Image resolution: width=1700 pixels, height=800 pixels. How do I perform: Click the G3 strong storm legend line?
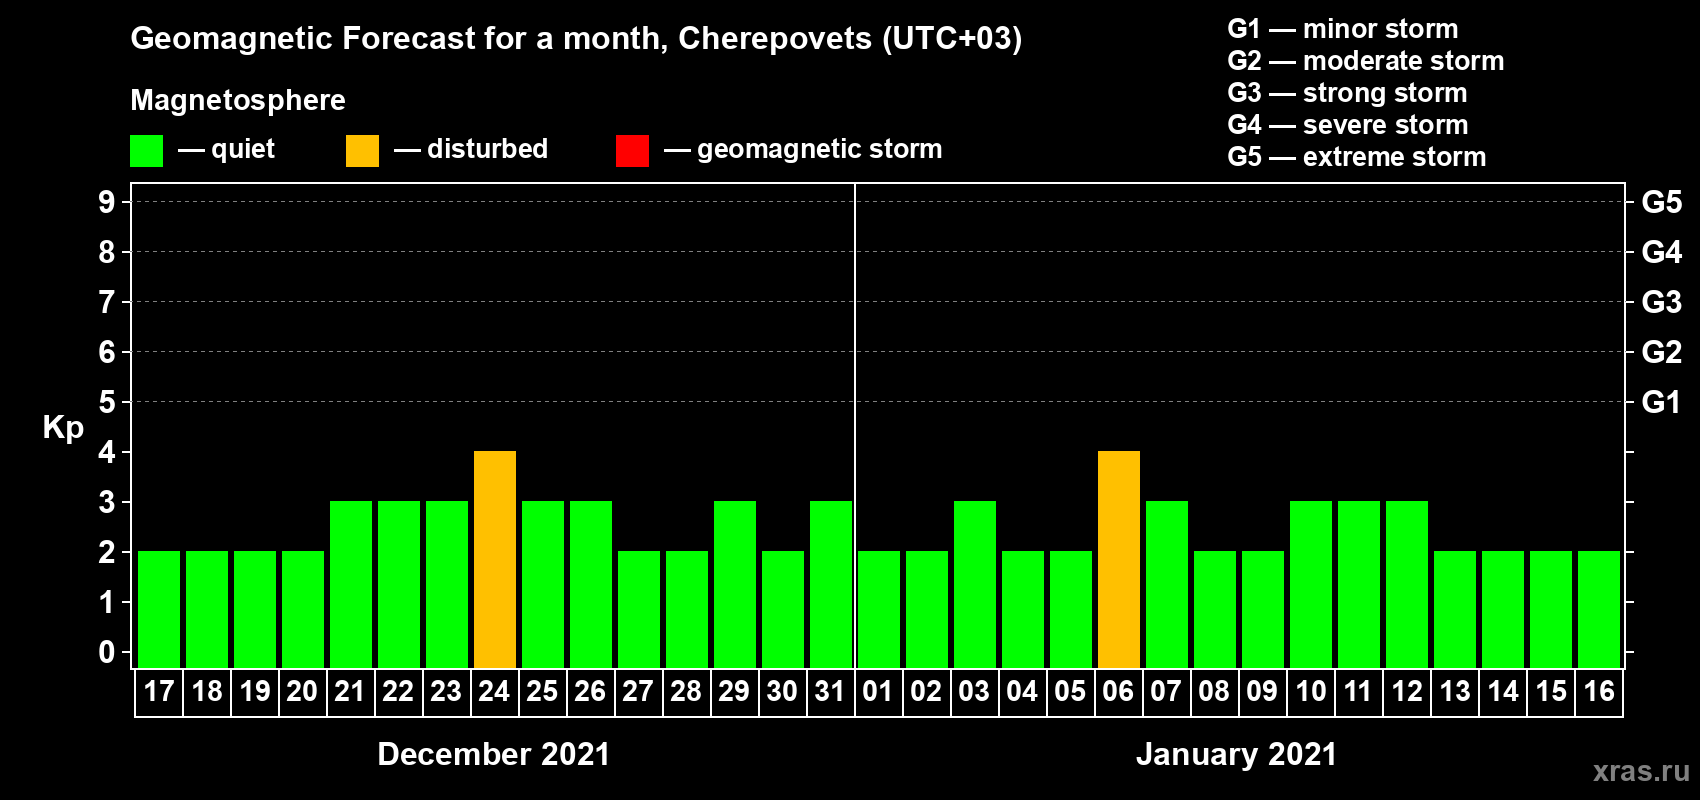coord(1348,93)
